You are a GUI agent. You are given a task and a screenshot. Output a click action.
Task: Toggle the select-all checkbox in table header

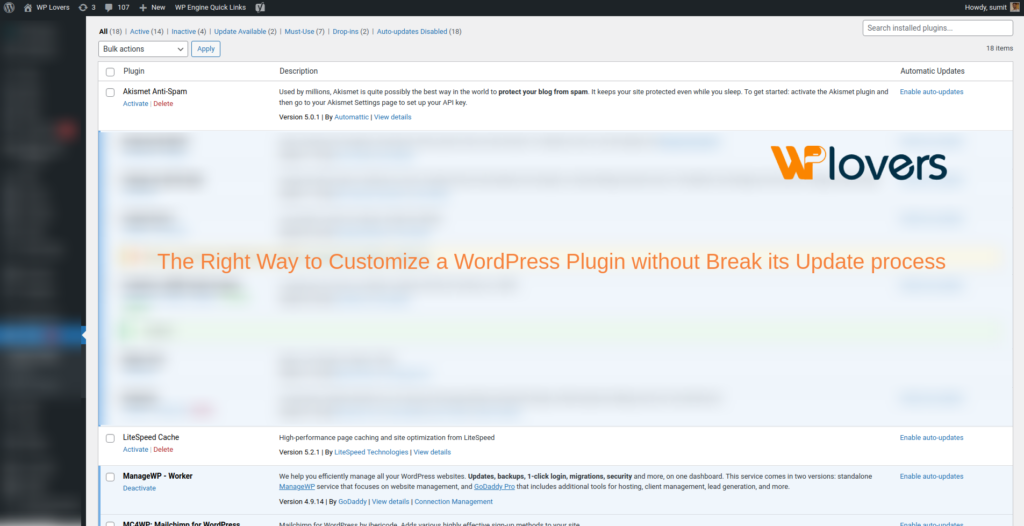click(x=110, y=72)
